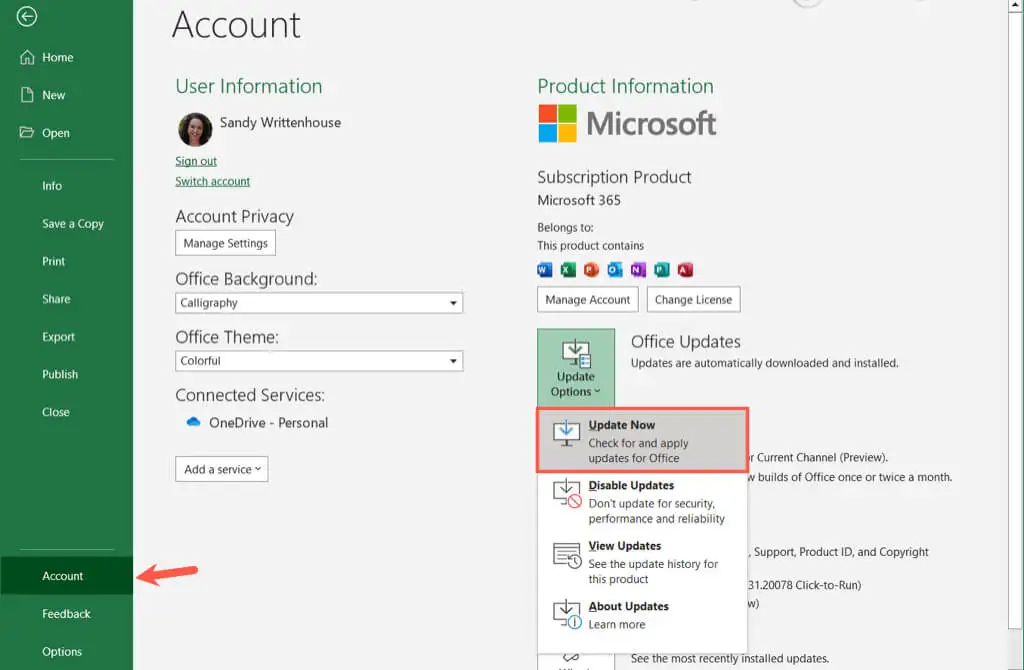Collapse the Update Options menu button
The height and width of the screenshot is (670, 1024).
click(x=576, y=367)
